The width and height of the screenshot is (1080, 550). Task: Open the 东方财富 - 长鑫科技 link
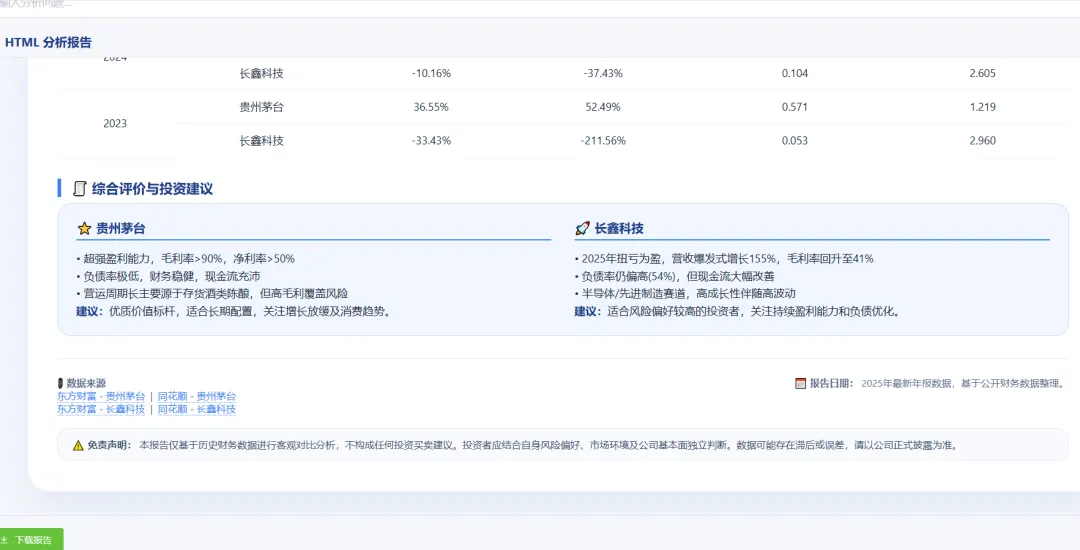point(101,409)
